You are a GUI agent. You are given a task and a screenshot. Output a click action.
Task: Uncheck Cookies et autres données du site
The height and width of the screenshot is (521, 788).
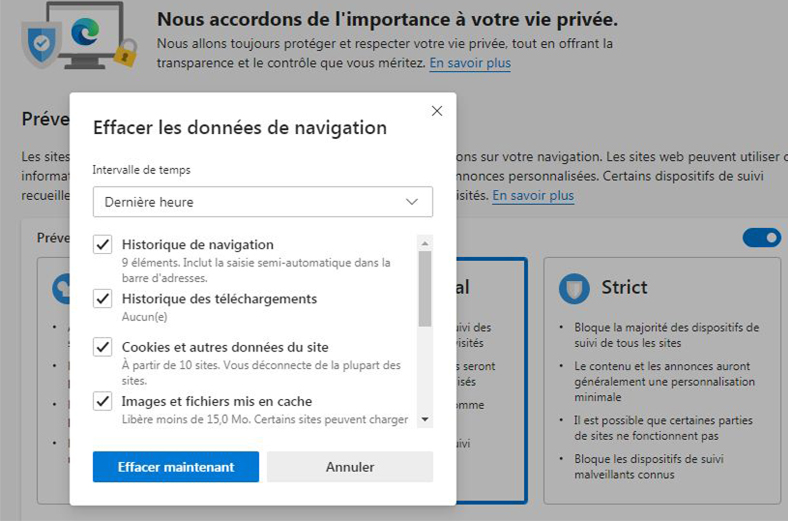(103, 347)
